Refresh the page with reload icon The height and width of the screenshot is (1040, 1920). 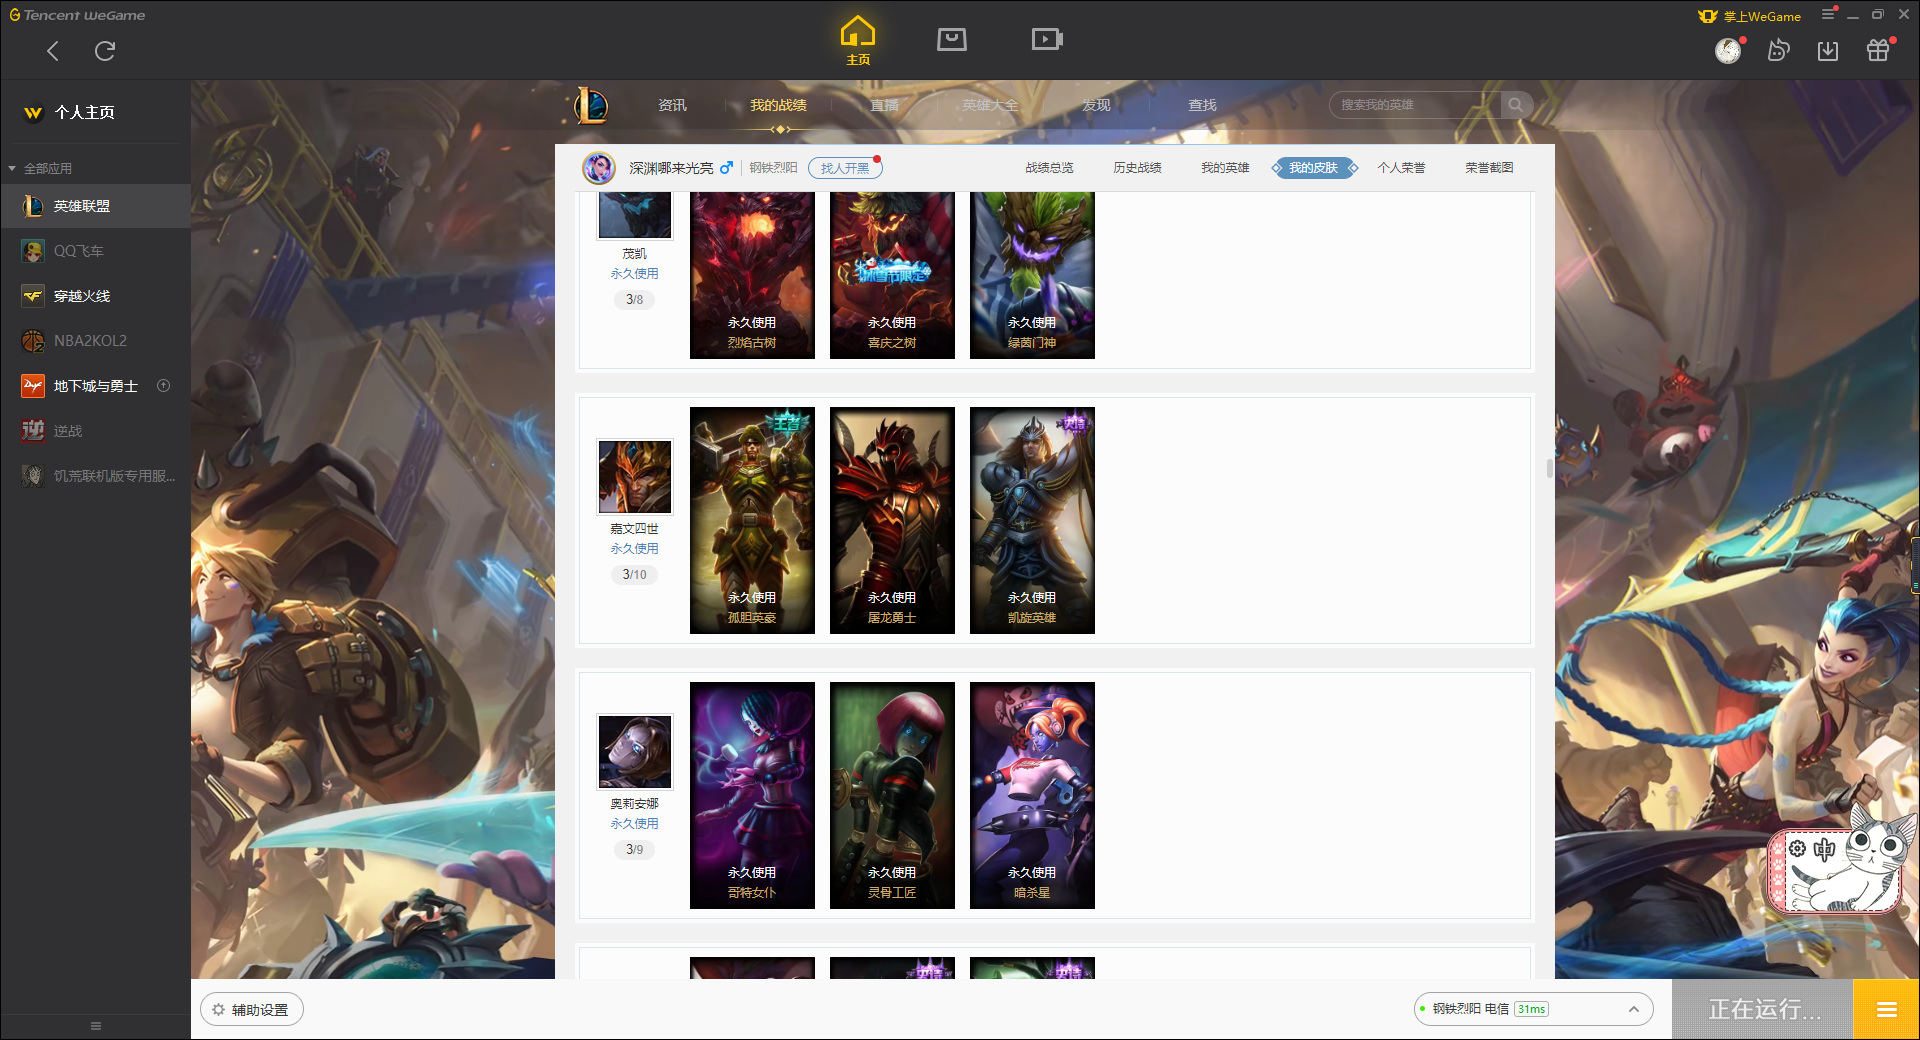(105, 51)
